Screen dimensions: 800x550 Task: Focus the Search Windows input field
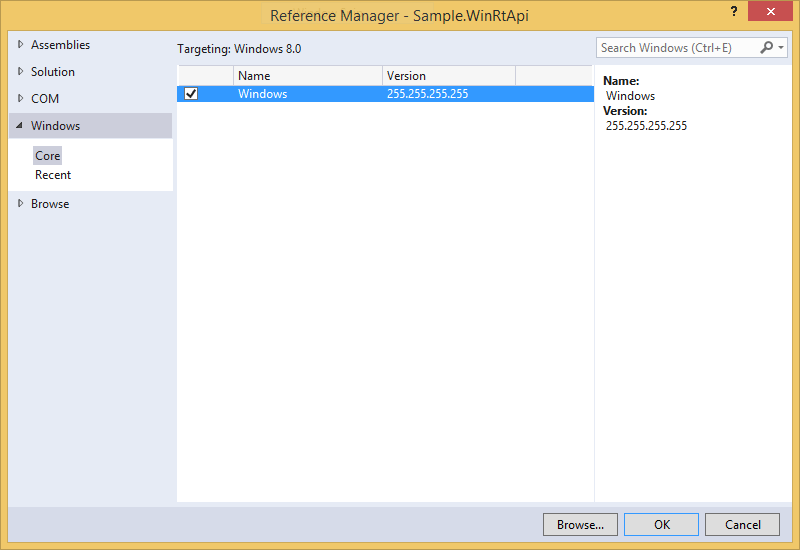[x=675, y=48]
